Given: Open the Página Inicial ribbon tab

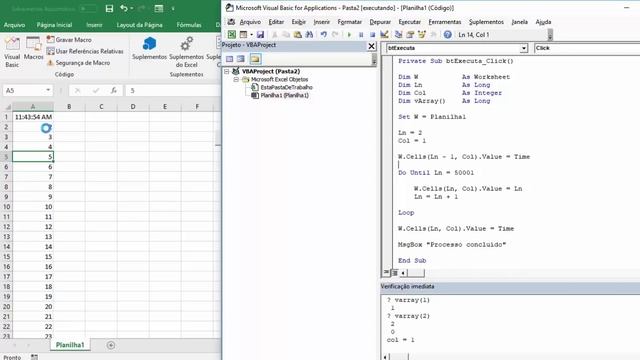Looking at the screenshot, I should [54, 25].
